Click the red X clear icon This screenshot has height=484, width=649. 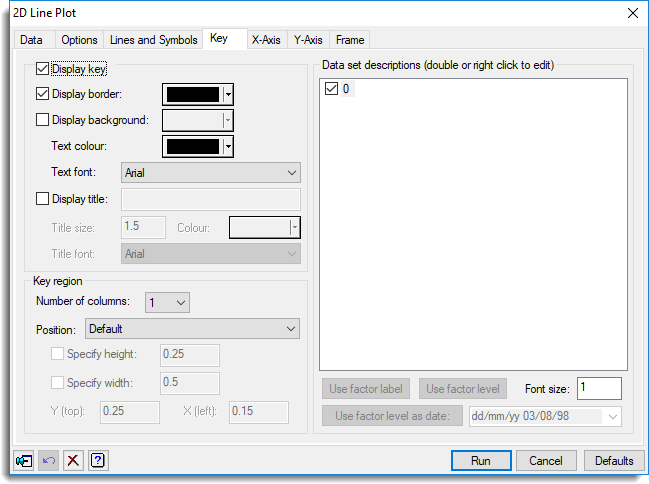tap(73, 461)
